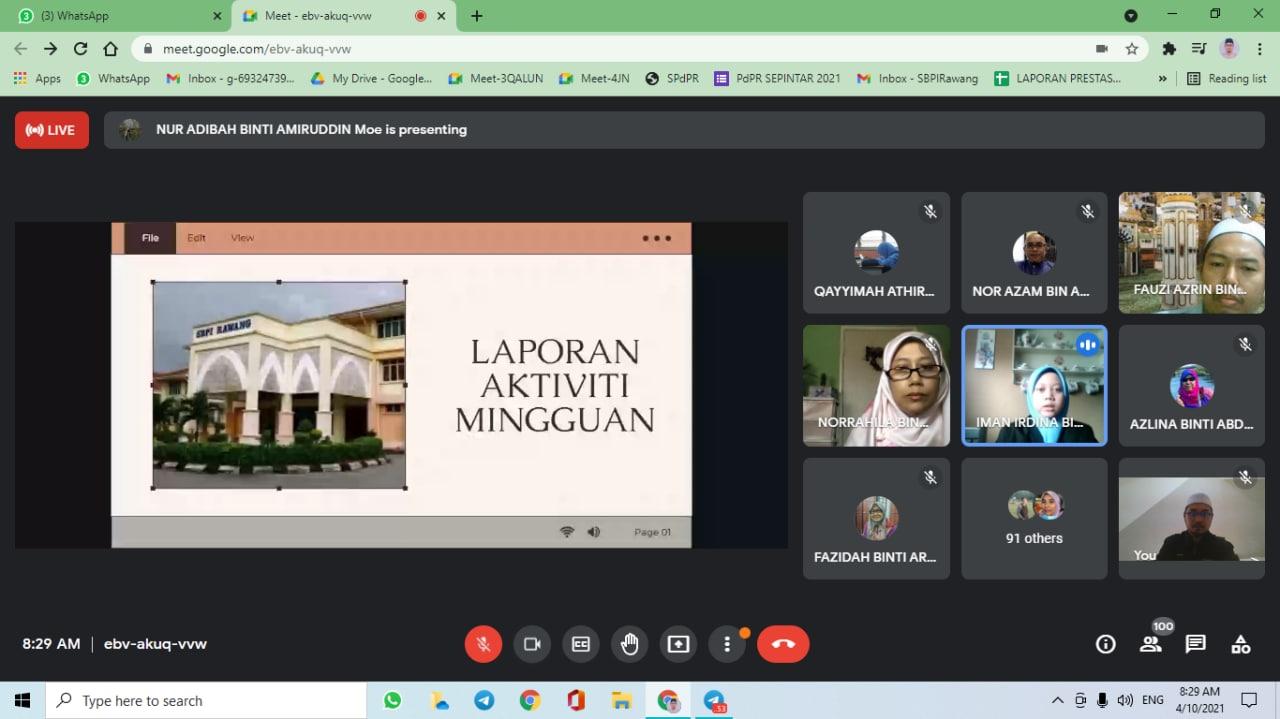This screenshot has height=719, width=1280.
Task: Leave the call with the red hang-up button
Action: pyautogui.click(x=783, y=644)
